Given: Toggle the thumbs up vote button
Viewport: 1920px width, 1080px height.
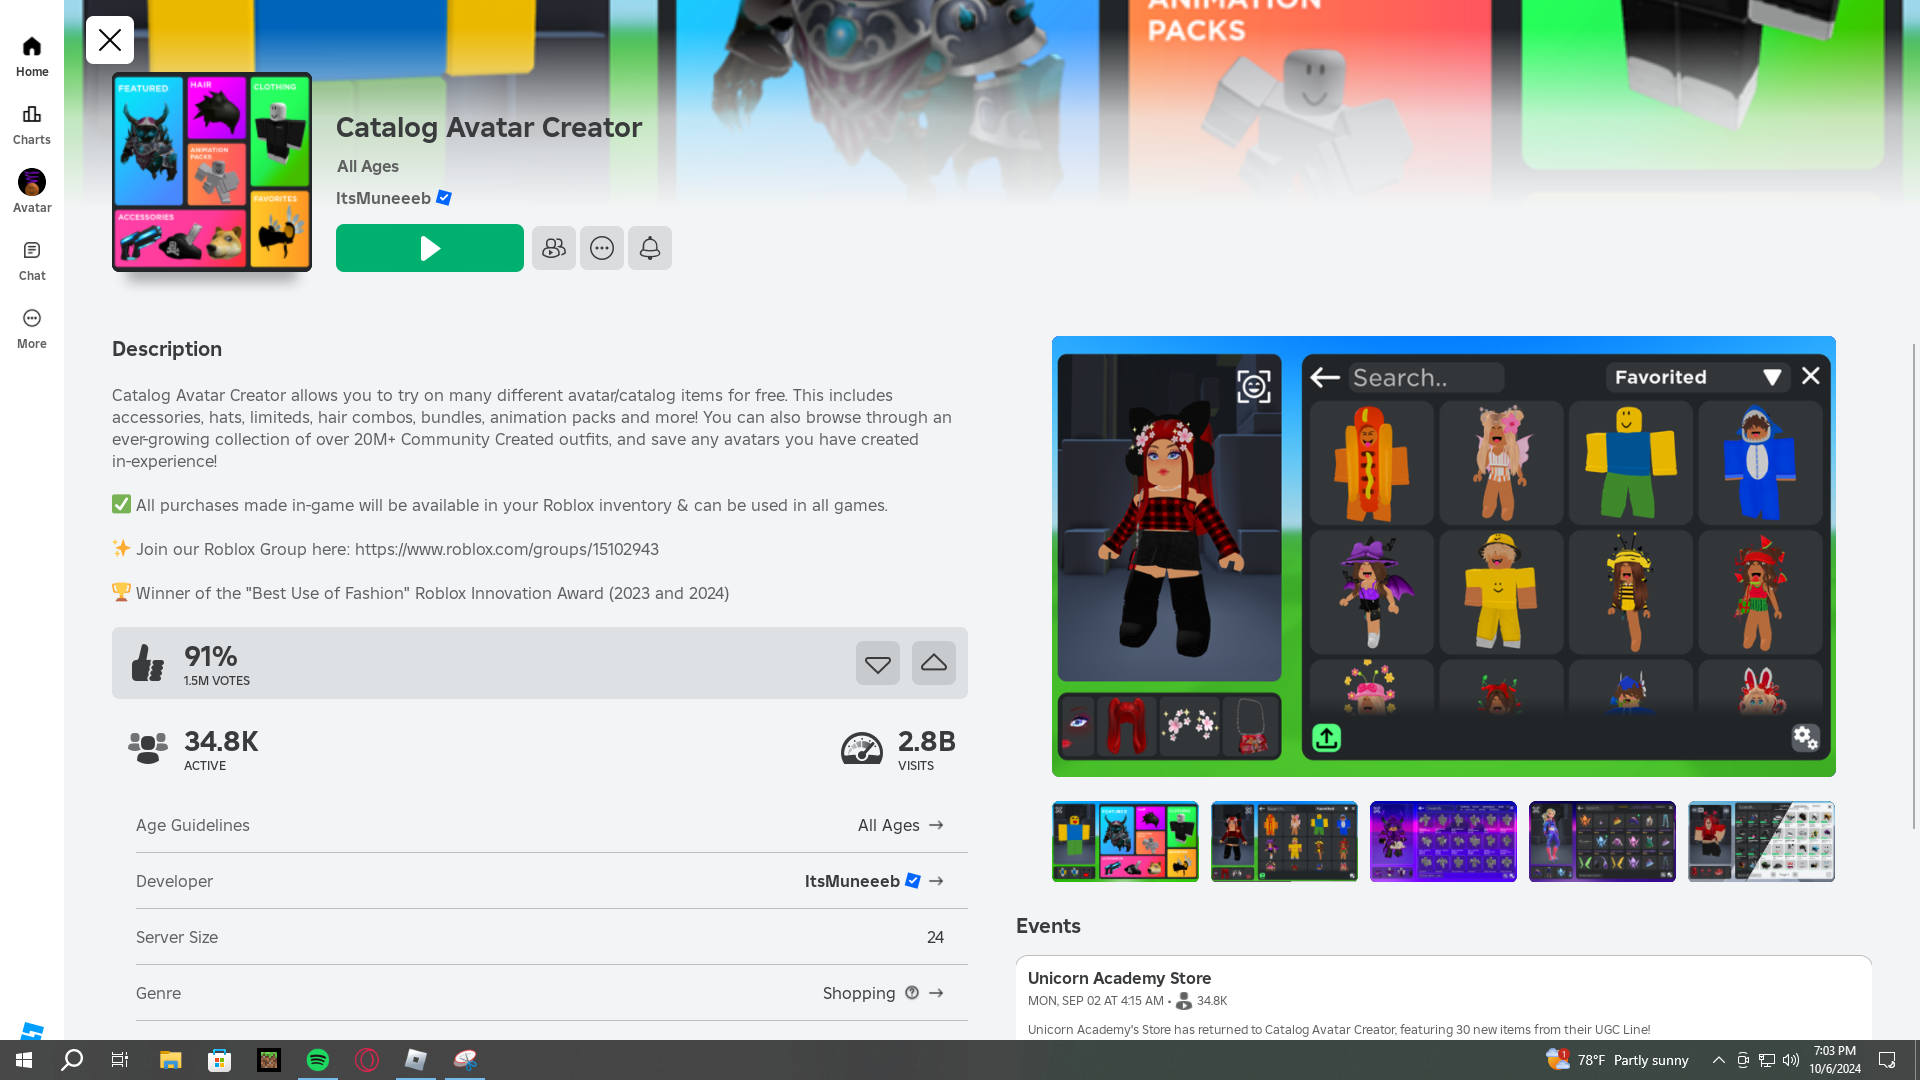Looking at the screenshot, I should [933, 663].
